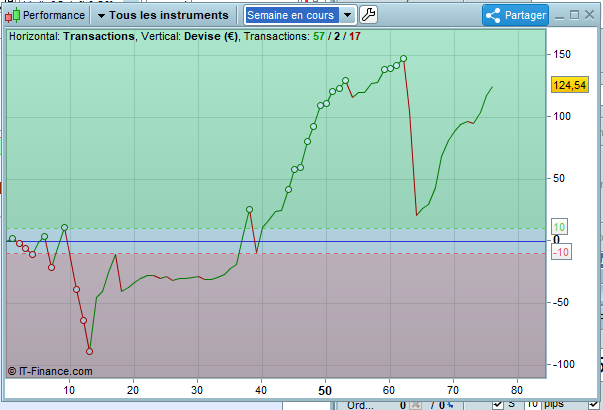Image resolution: width=603 pixels, height=410 pixels.
Task: Click the Horizontal: Transactions axis label
Action: pos(72,36)
